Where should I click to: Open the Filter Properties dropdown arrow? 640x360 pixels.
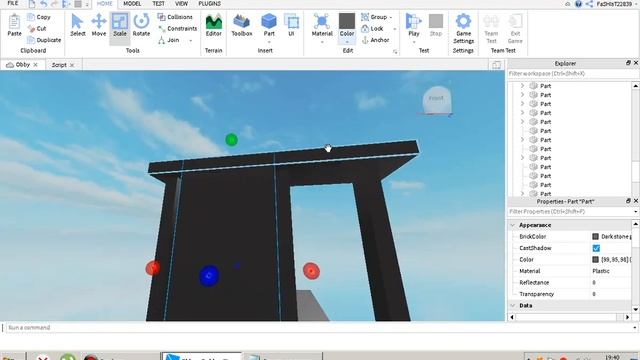click(x=636, y=212)
